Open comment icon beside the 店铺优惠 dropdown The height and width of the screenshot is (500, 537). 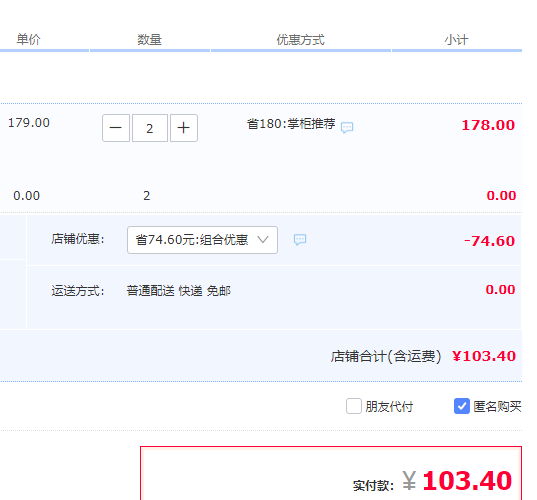pyautogui.click(x=300, y=239)
